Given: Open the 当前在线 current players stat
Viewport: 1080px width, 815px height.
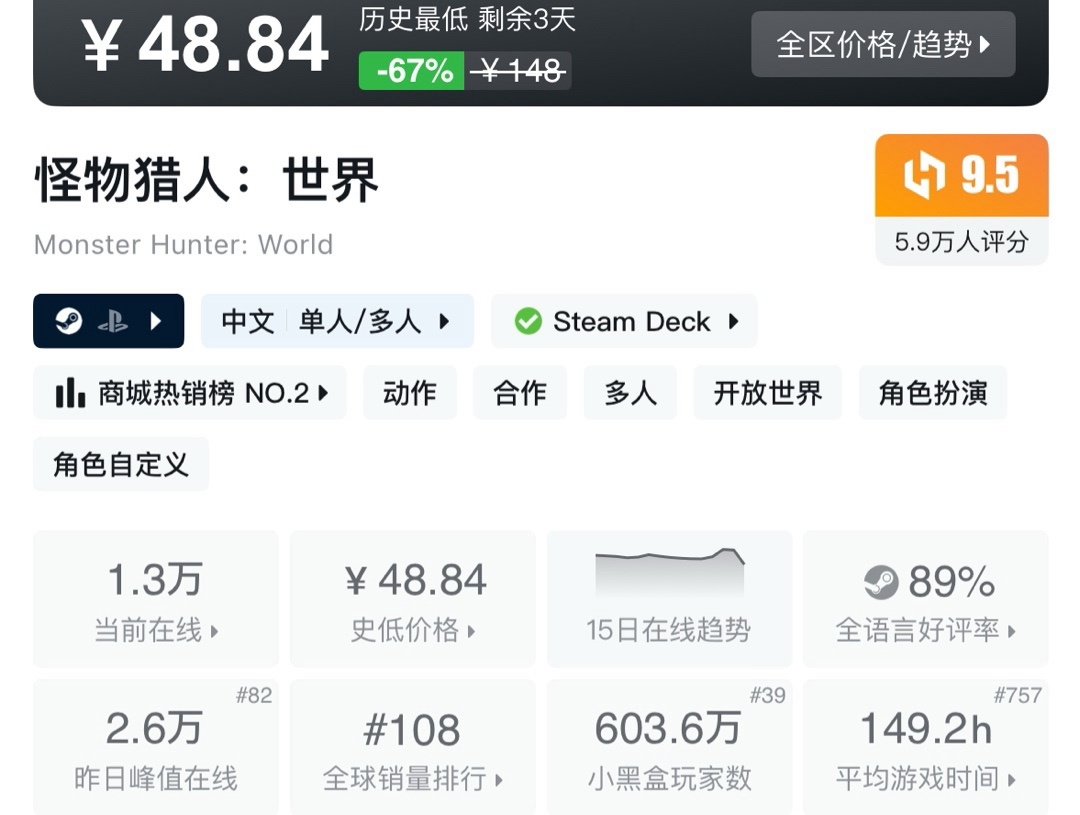Looking at the screenshot, I should tap(156, 600).
